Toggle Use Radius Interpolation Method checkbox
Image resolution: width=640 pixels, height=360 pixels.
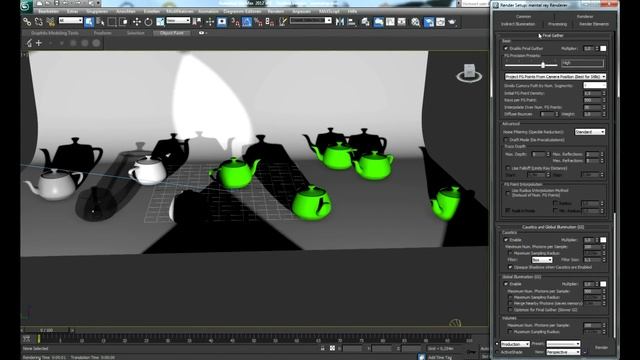(508, 193)
